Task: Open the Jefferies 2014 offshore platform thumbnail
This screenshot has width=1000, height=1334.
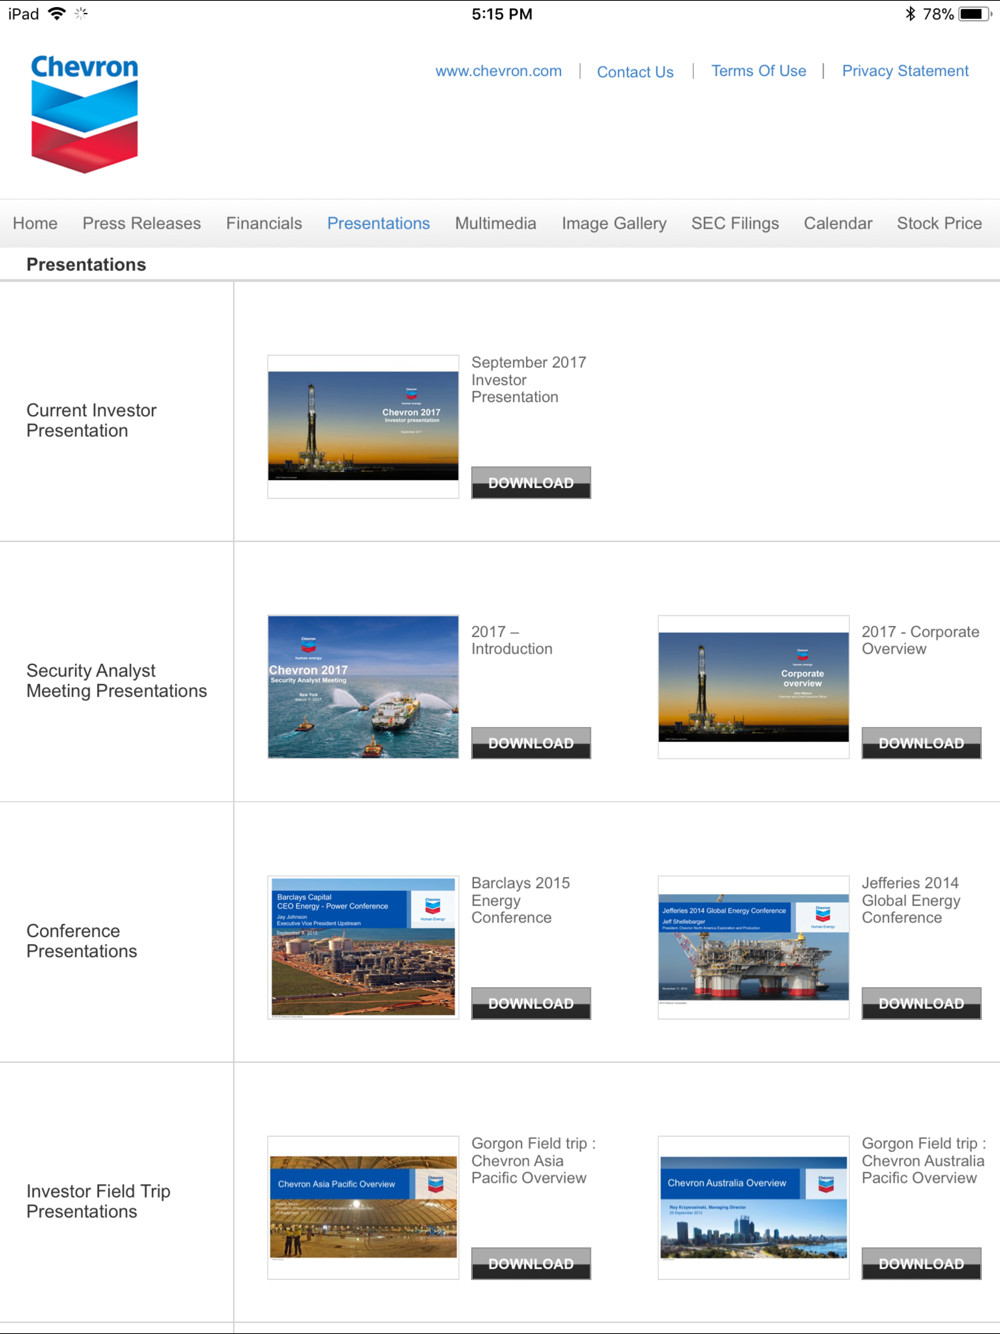Action: [753, 947]
